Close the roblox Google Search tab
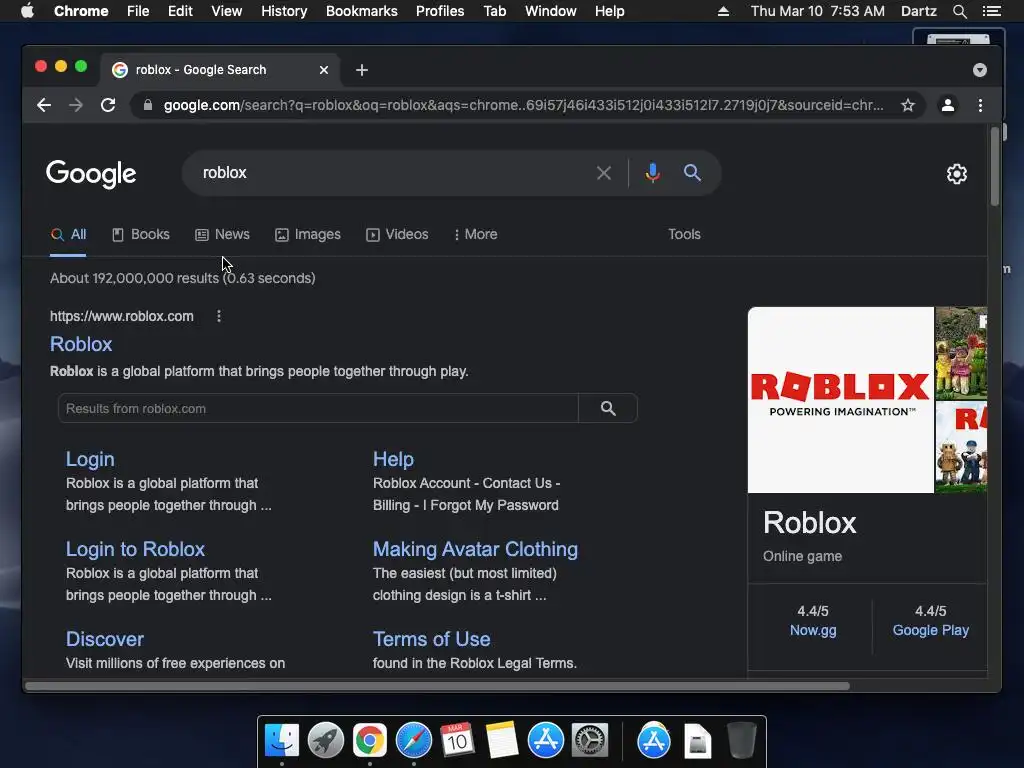1024x768 pixels. coord(324,70)
